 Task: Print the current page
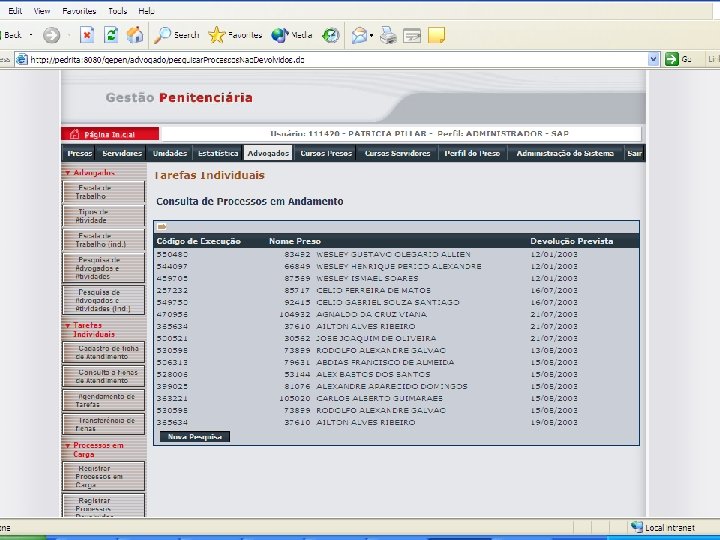coord(388,35)
